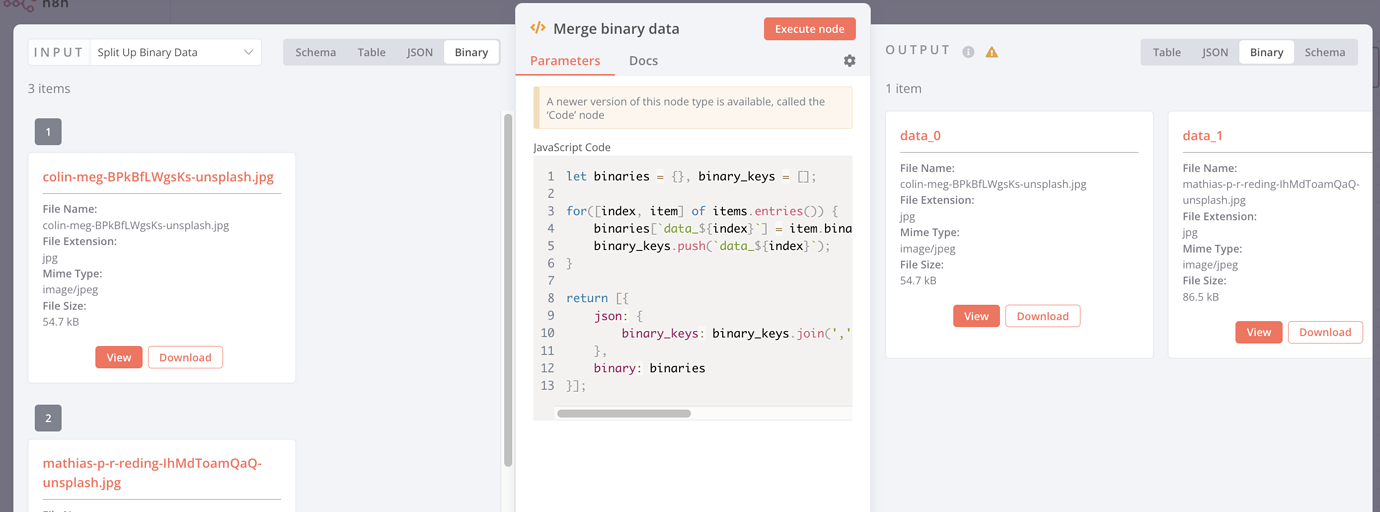Download the data_0 output file
The height and width of the screenshot is (512, 1380).
tap(1042, 316)
